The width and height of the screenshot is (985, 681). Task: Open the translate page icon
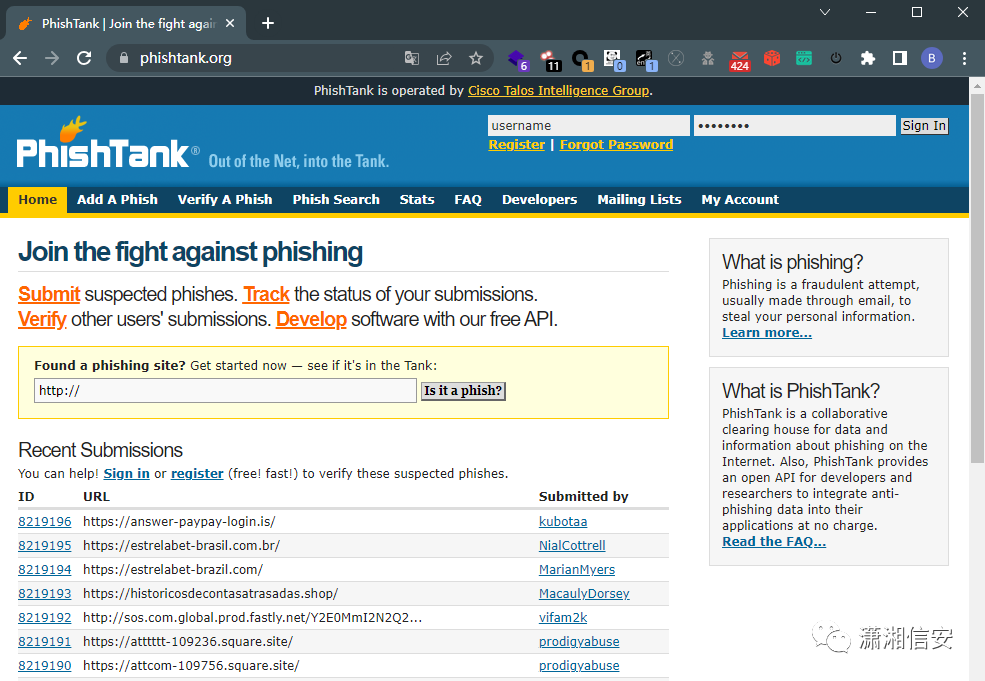click(412, 58)
